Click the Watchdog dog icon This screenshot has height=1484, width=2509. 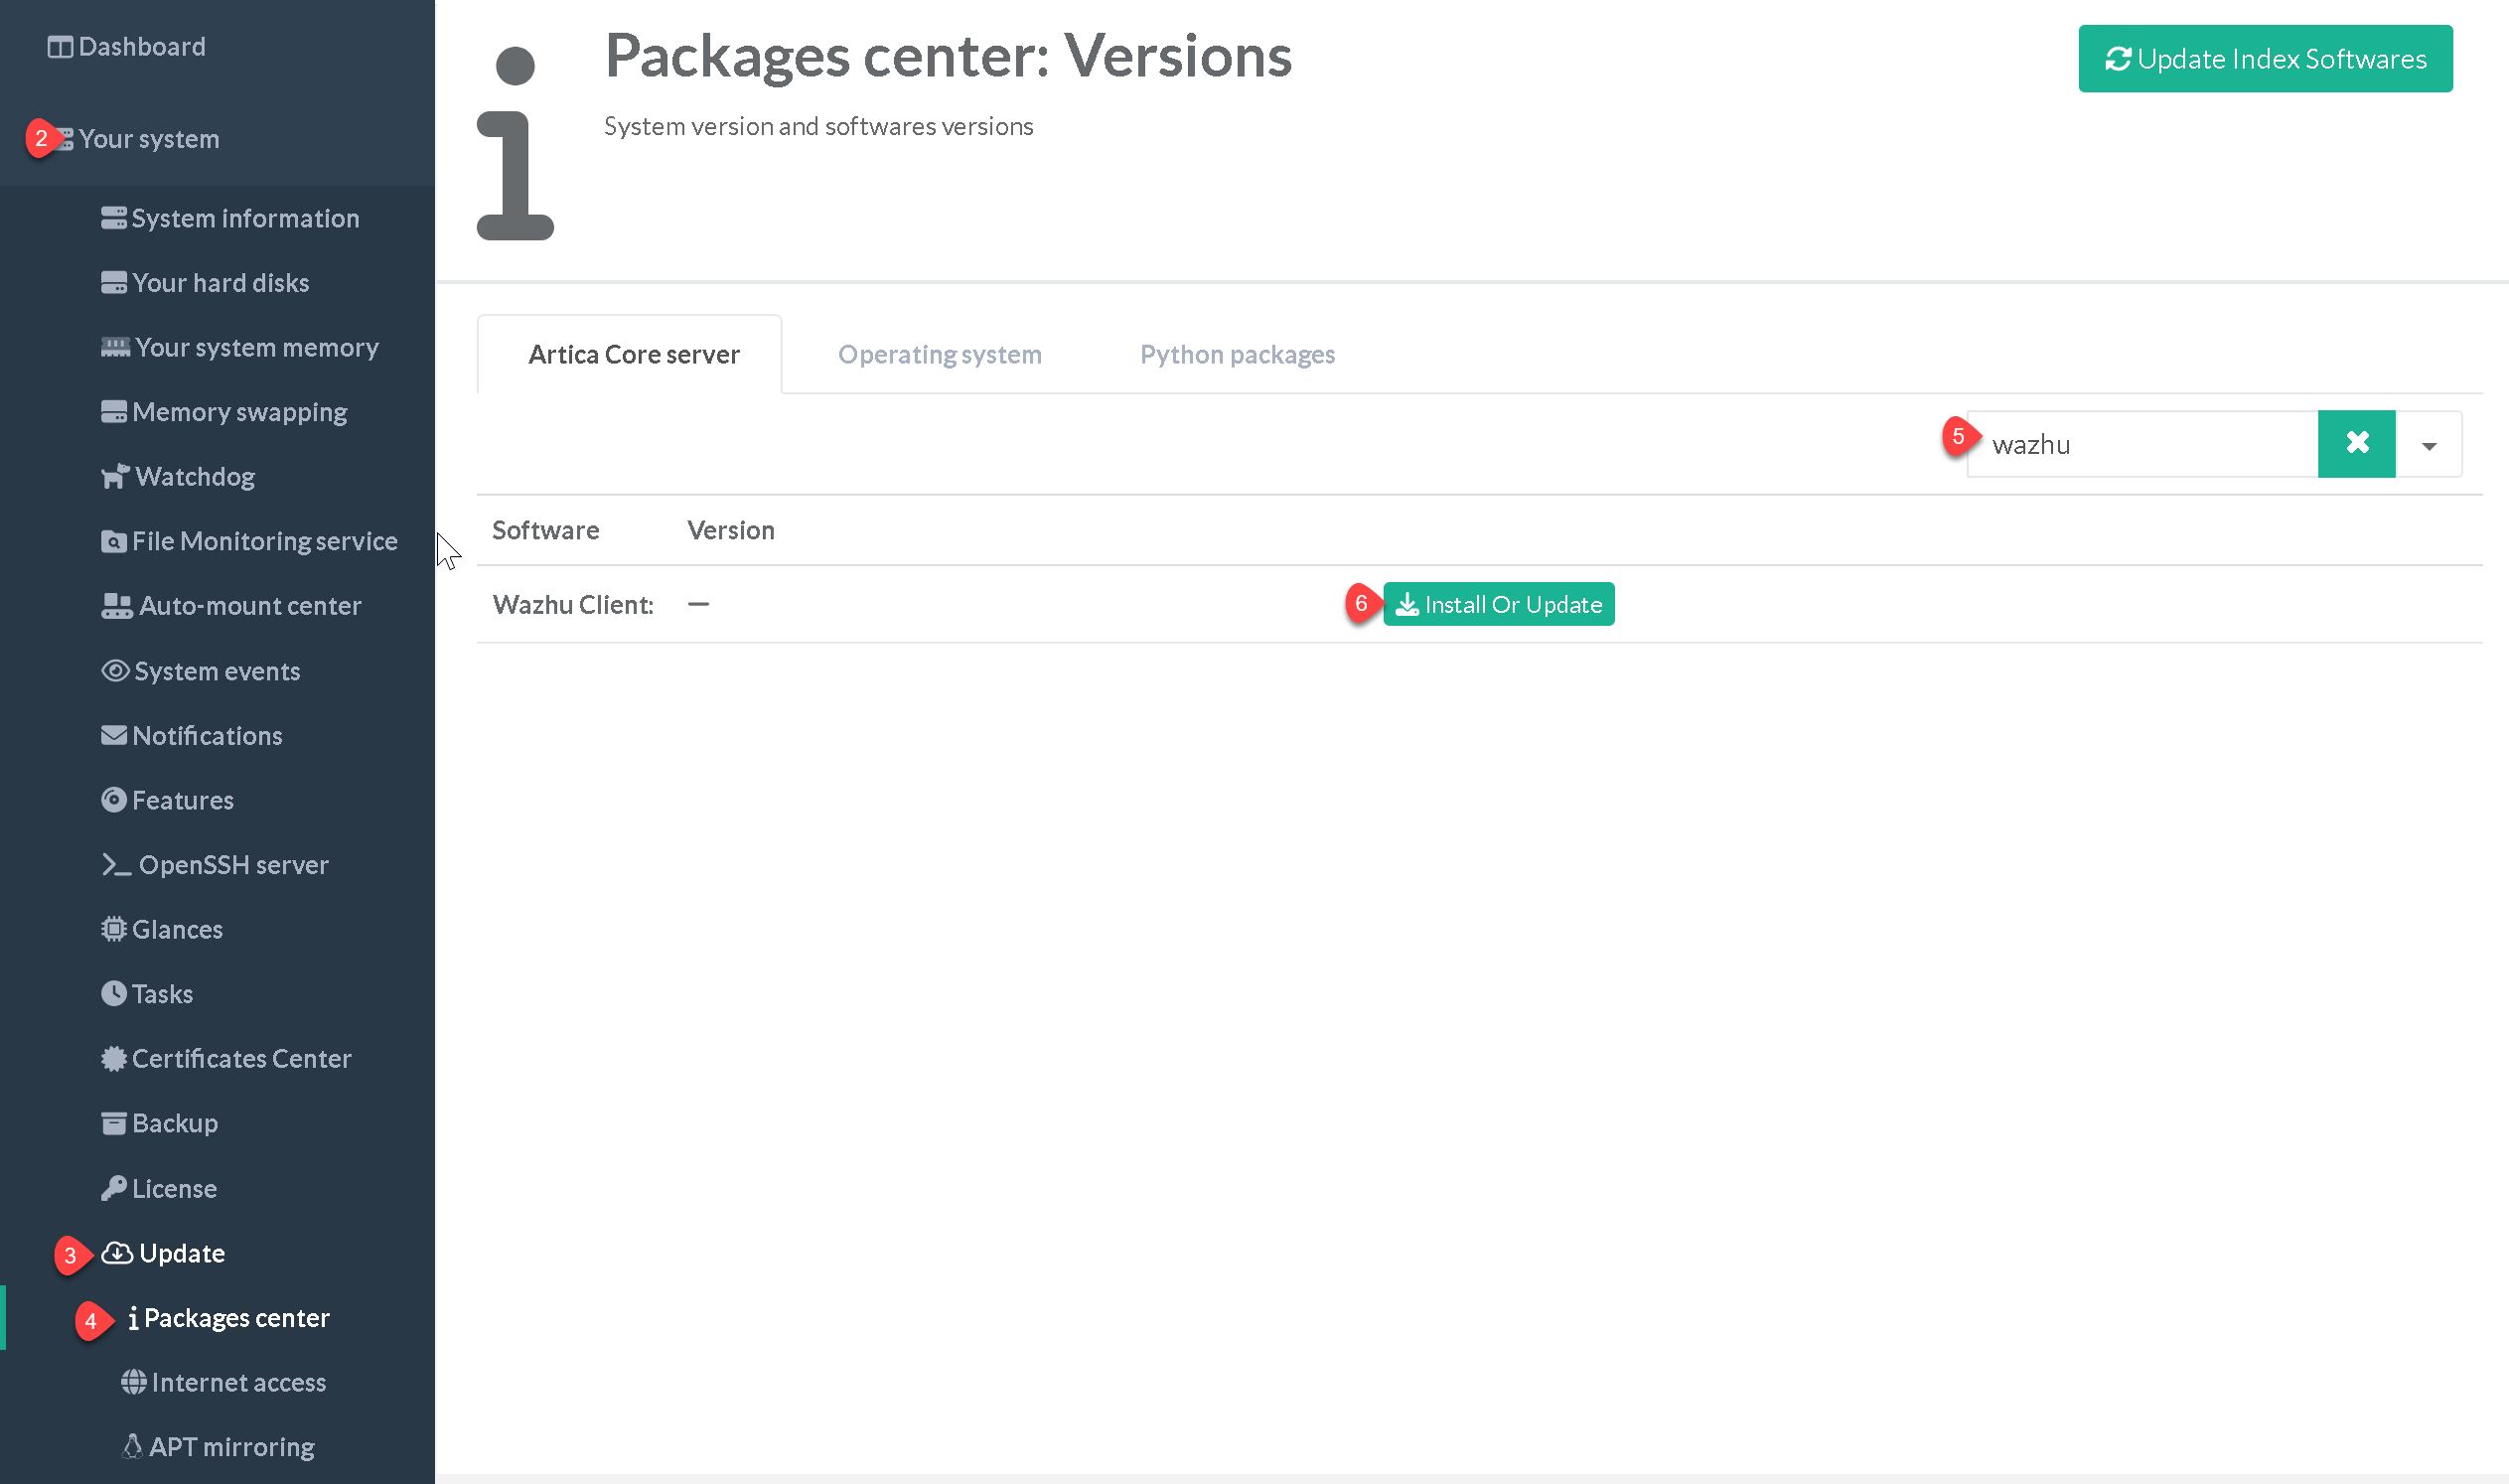coord(115,476)
